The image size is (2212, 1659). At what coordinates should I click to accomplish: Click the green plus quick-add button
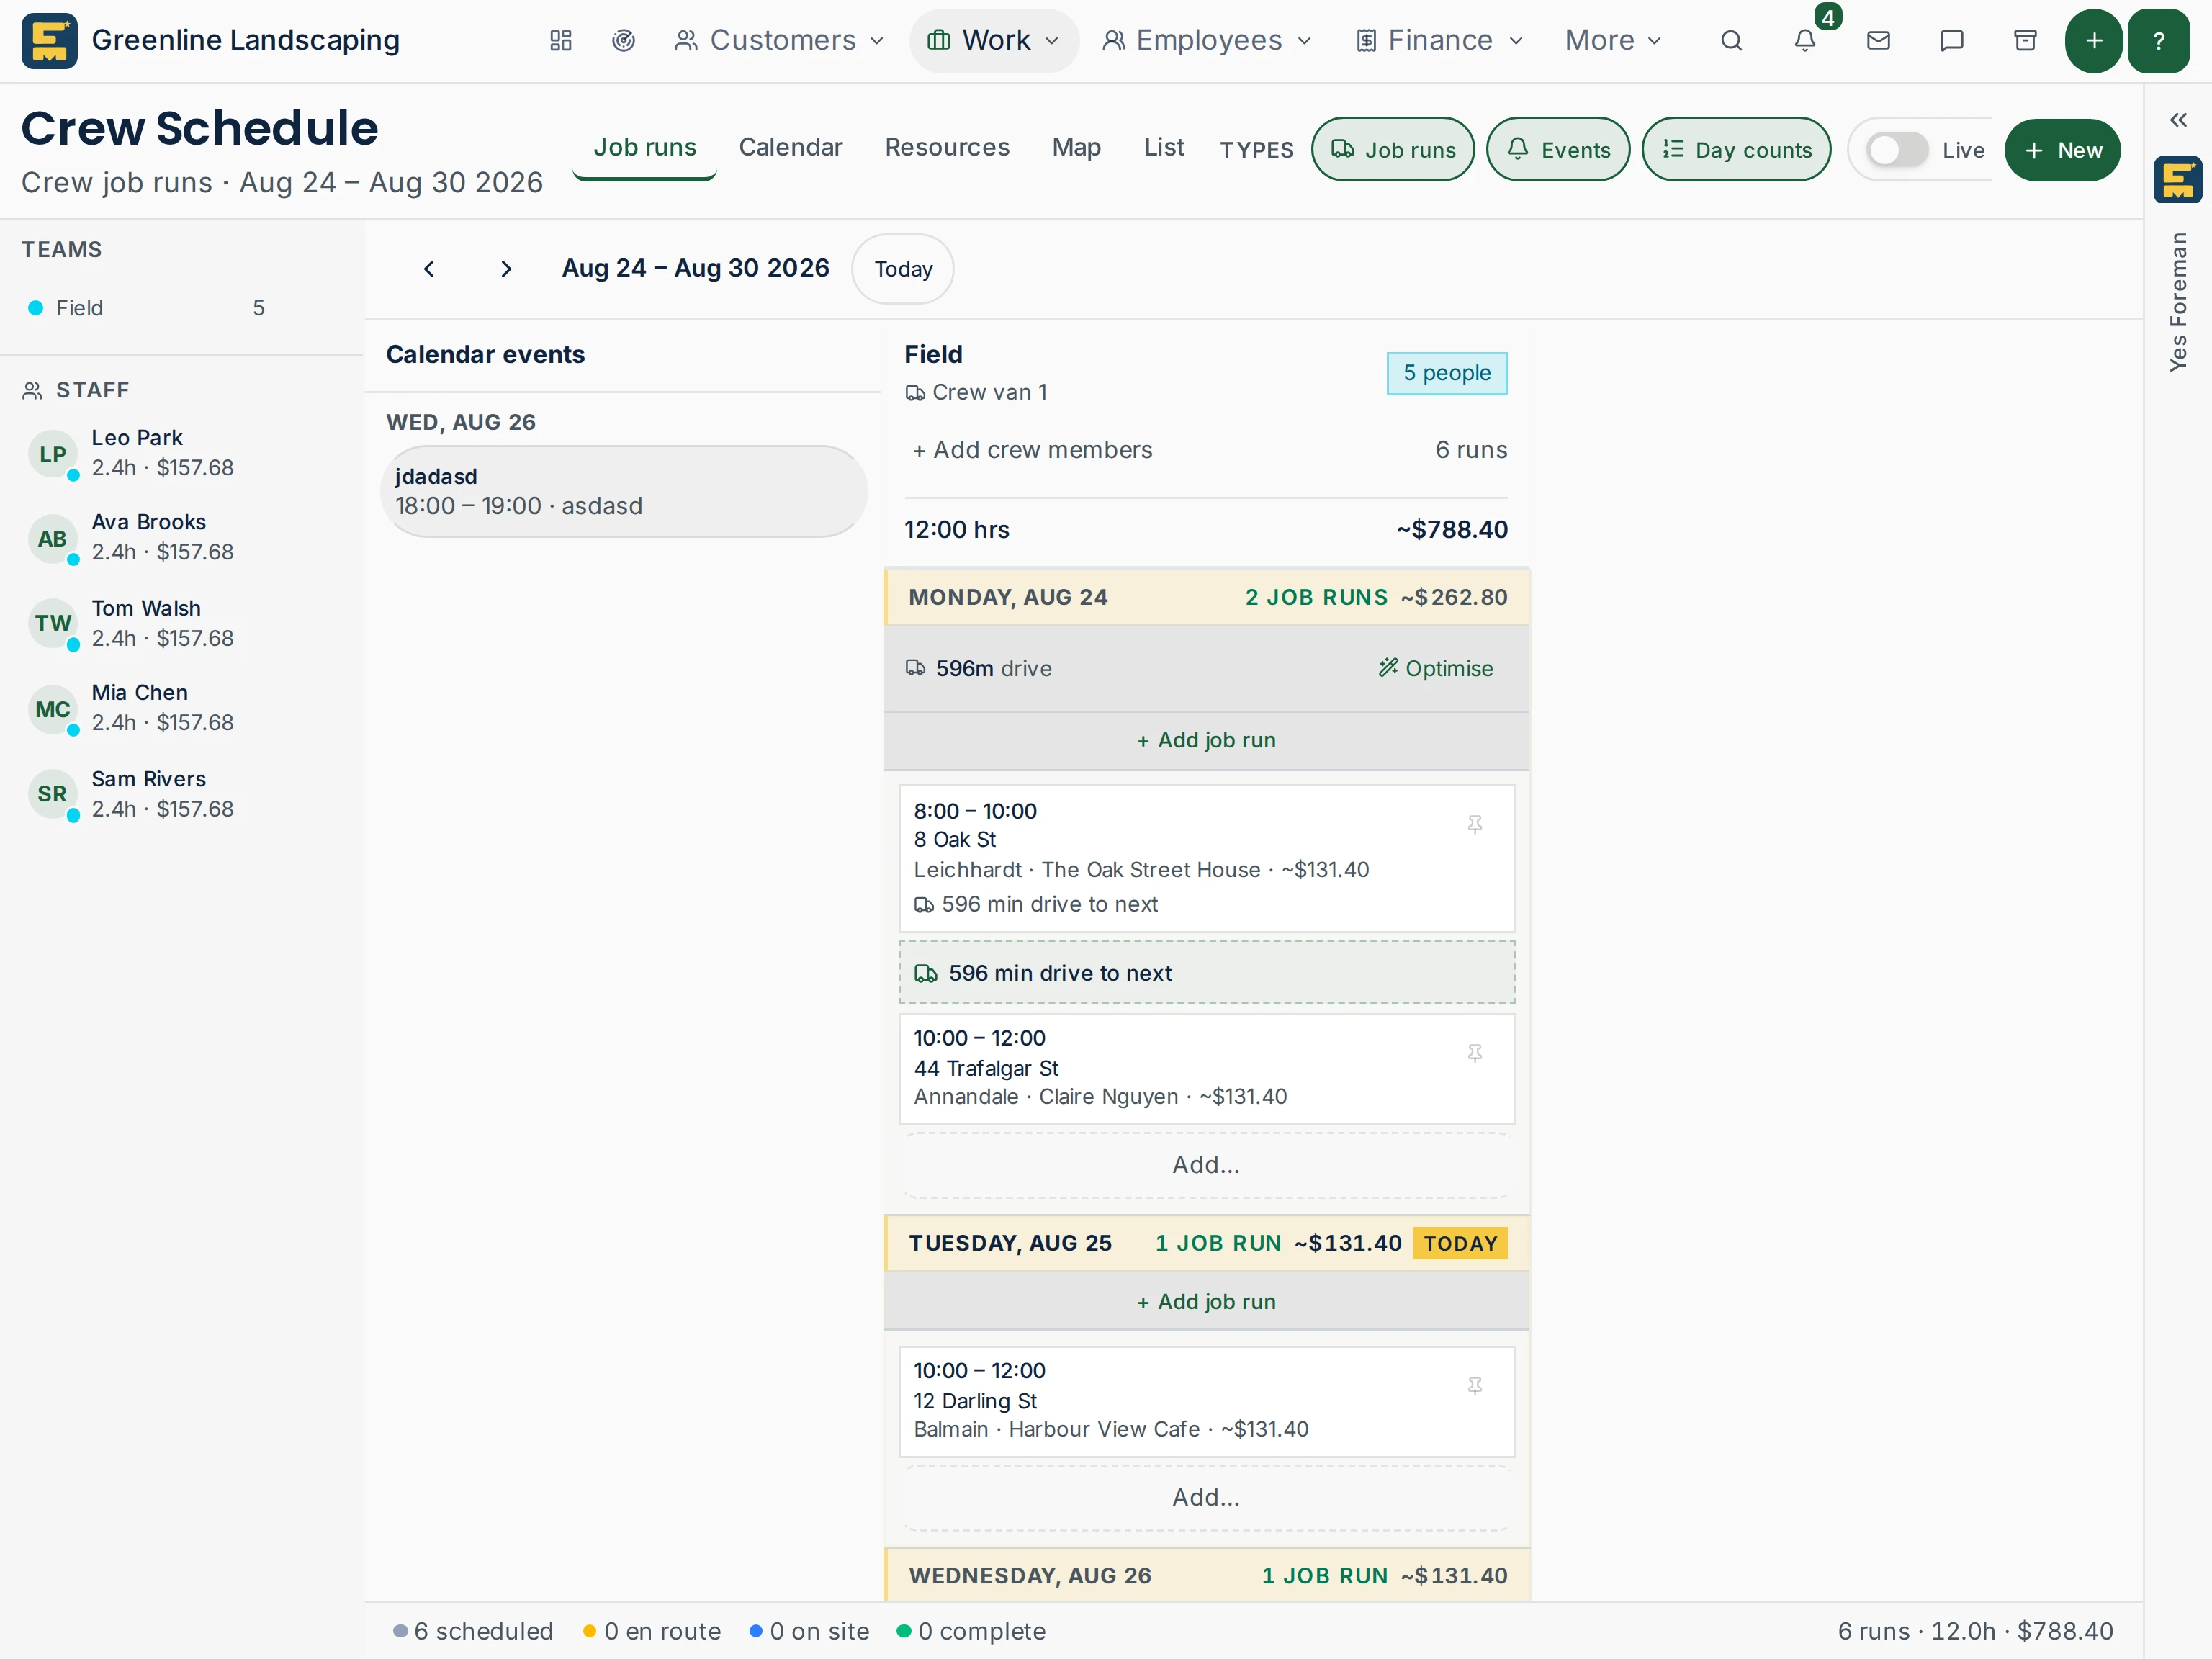(2093, 40)
